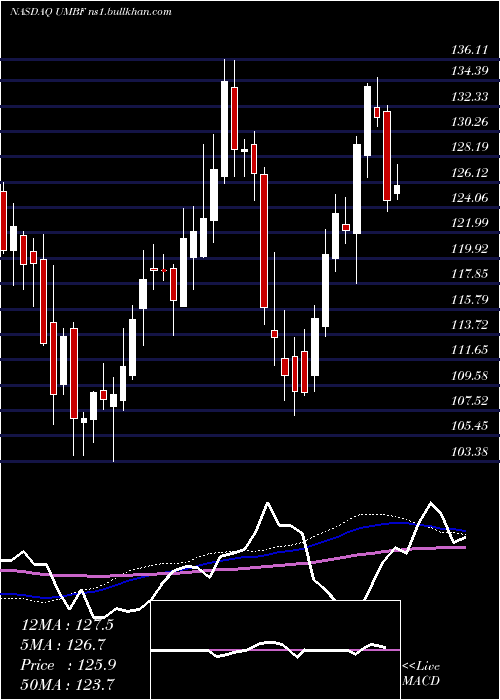Image resolution: width=500 pixels, height=700 pixels.
Task: Select the 134.39 price axis label
Action: coord(470,70)
